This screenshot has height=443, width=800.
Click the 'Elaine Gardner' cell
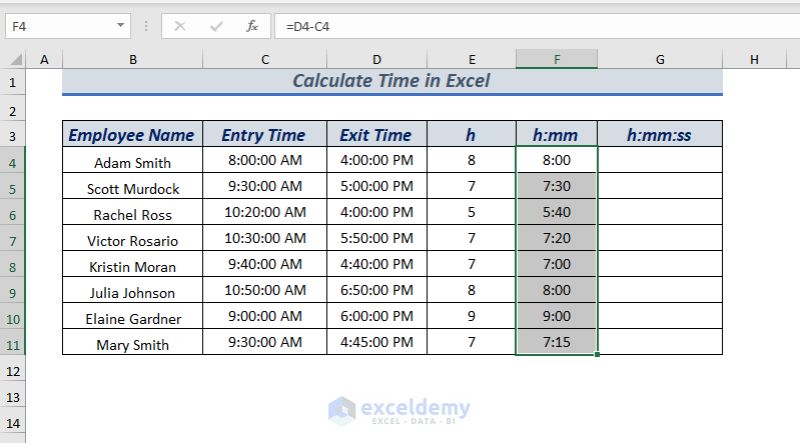pyautogui.click(x=133, y=316)
